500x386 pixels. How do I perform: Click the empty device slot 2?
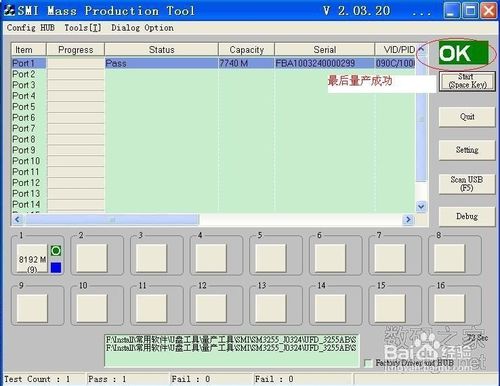coord(92,259)
